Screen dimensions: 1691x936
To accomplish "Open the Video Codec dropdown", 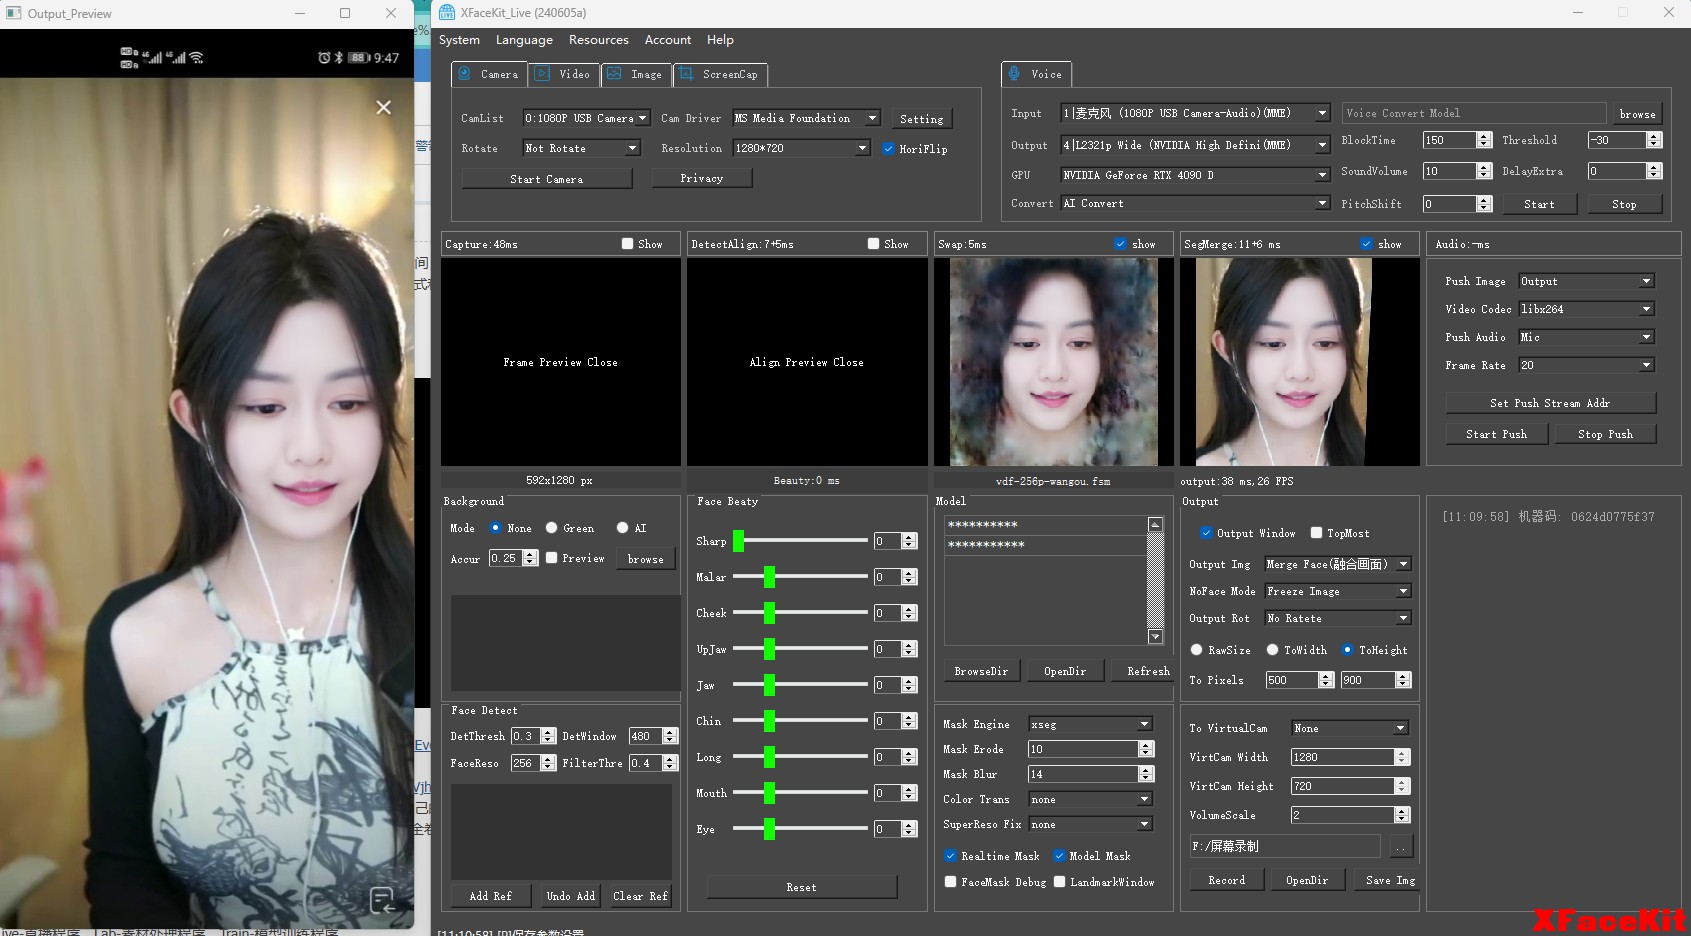I will [1586, 309].
